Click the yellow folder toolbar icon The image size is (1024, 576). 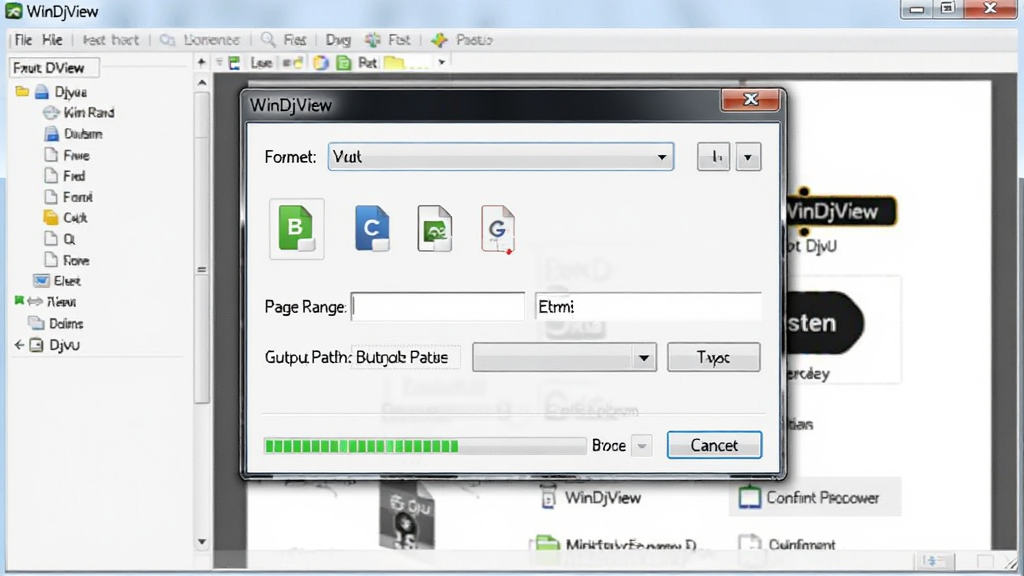[x=394, y=63]
